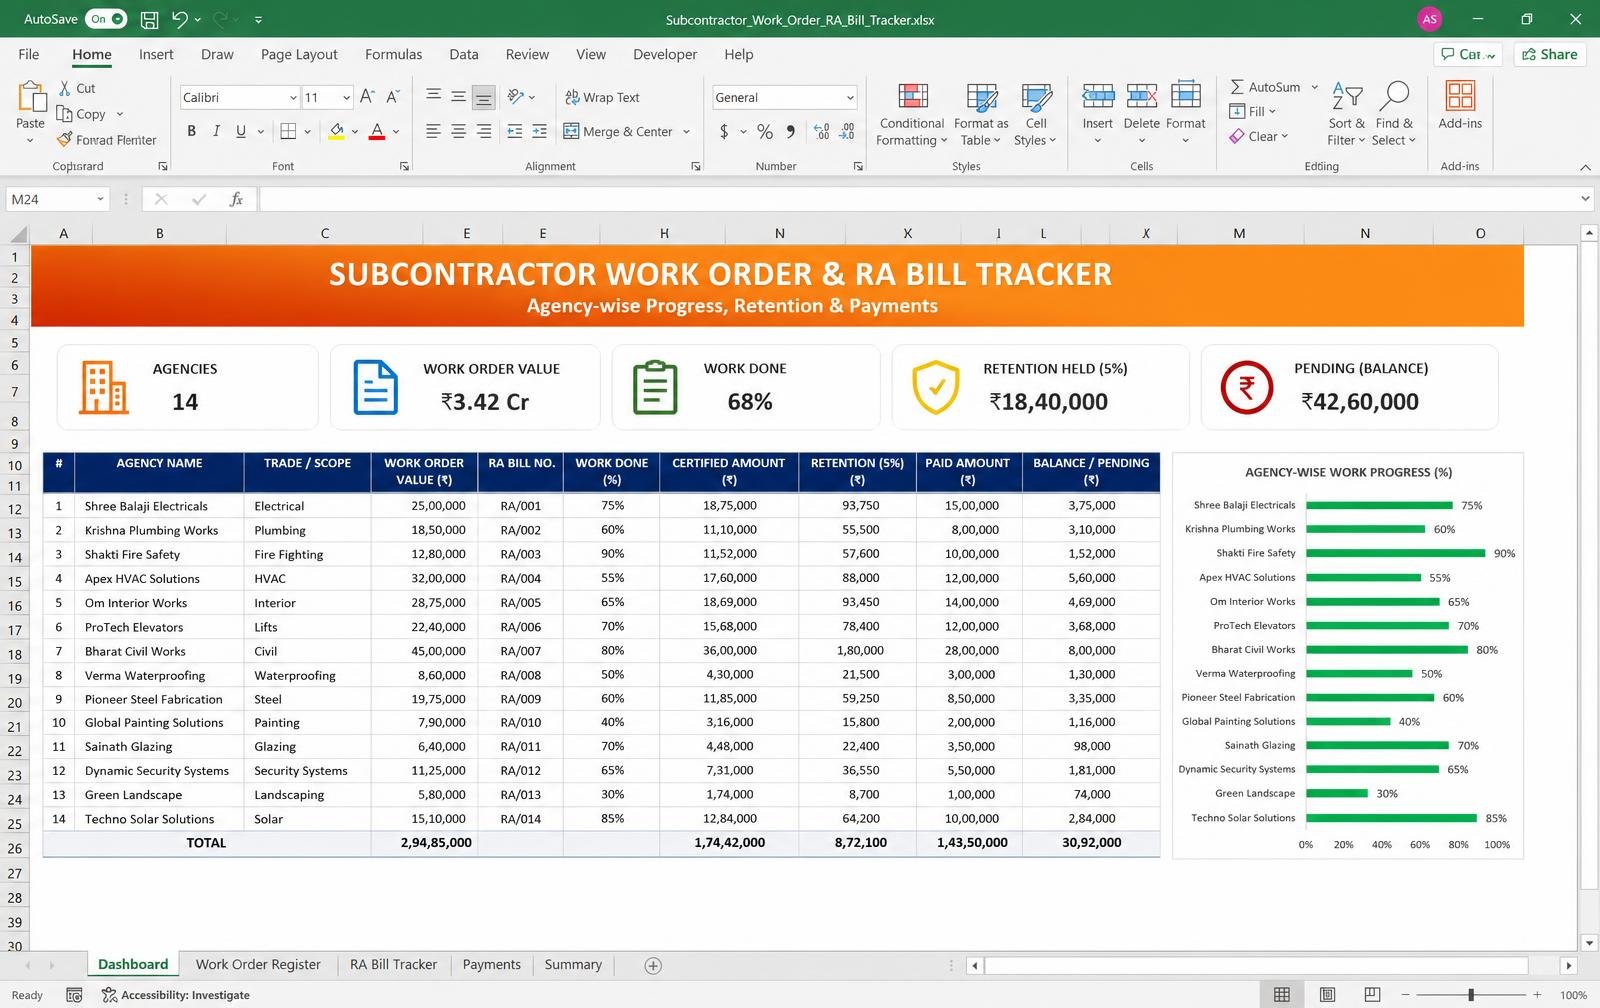Open the Add-ins icon

(x=1460, y=96)
